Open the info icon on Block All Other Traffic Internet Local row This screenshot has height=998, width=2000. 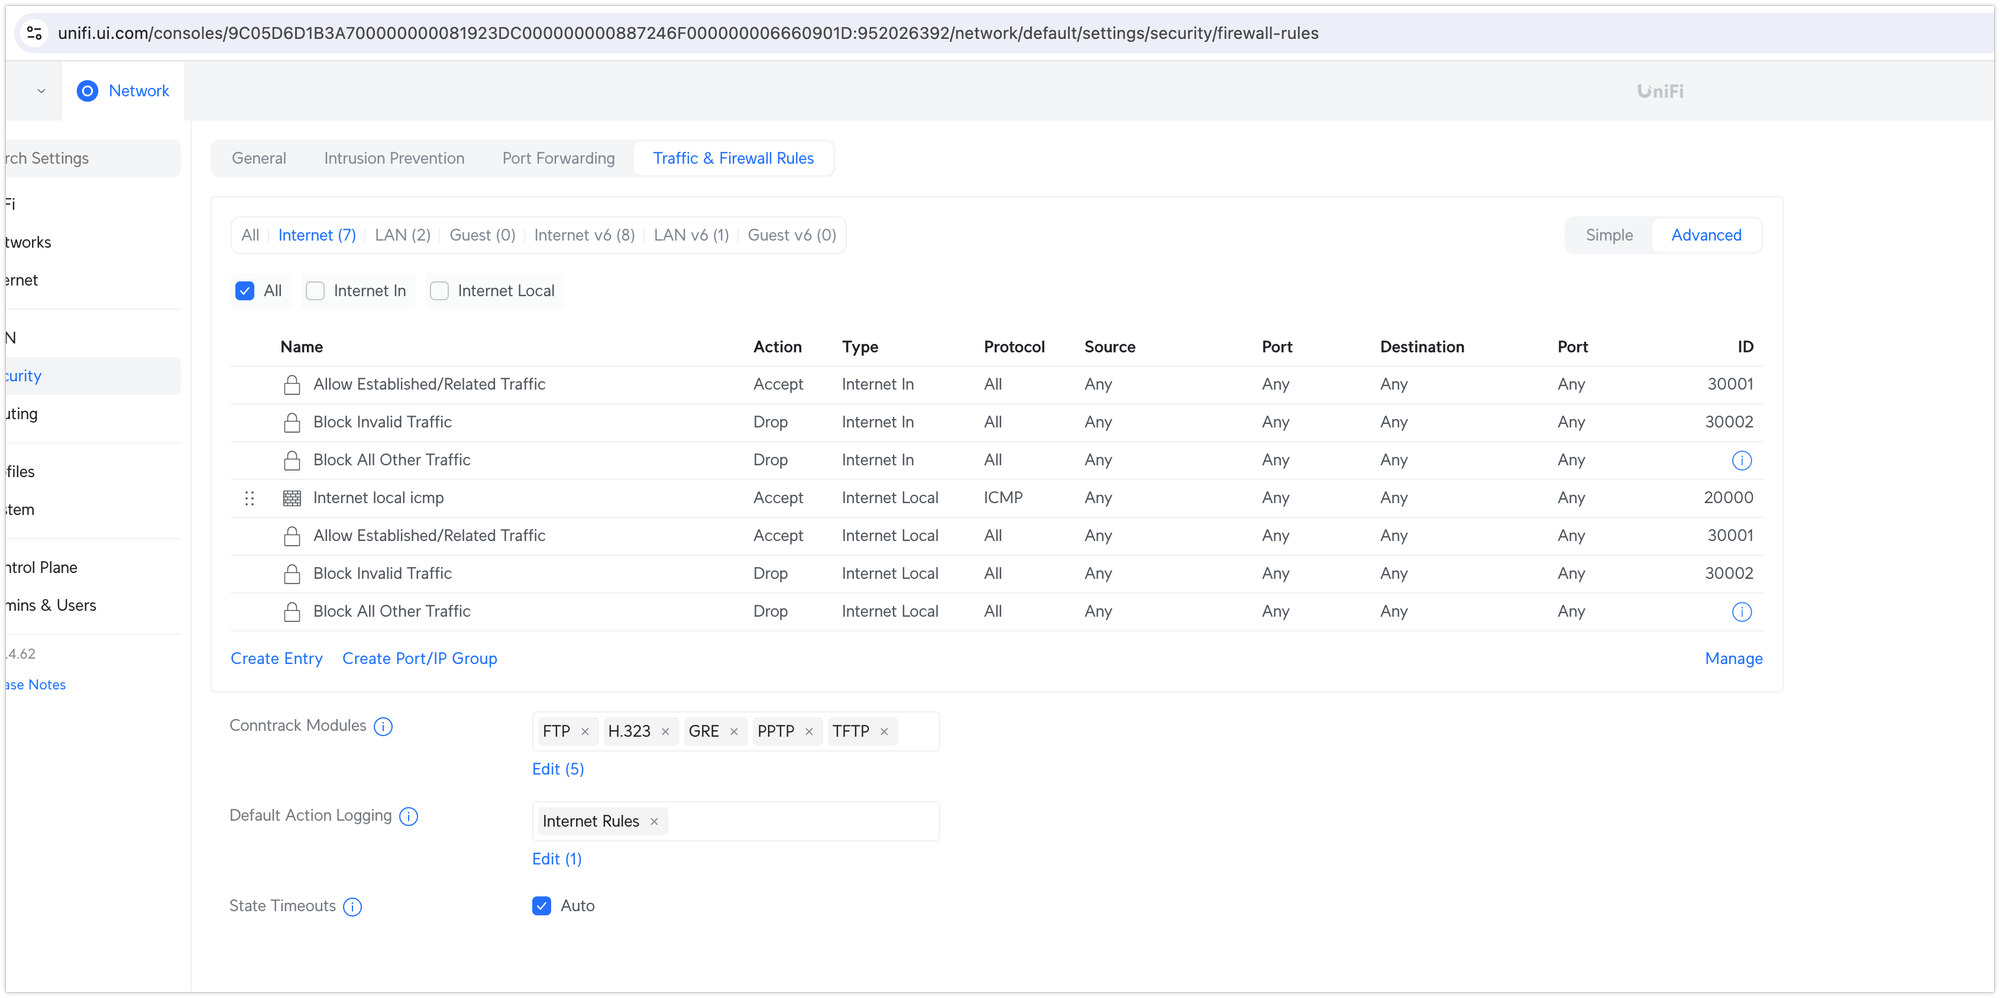click(x=1742, y=611)
